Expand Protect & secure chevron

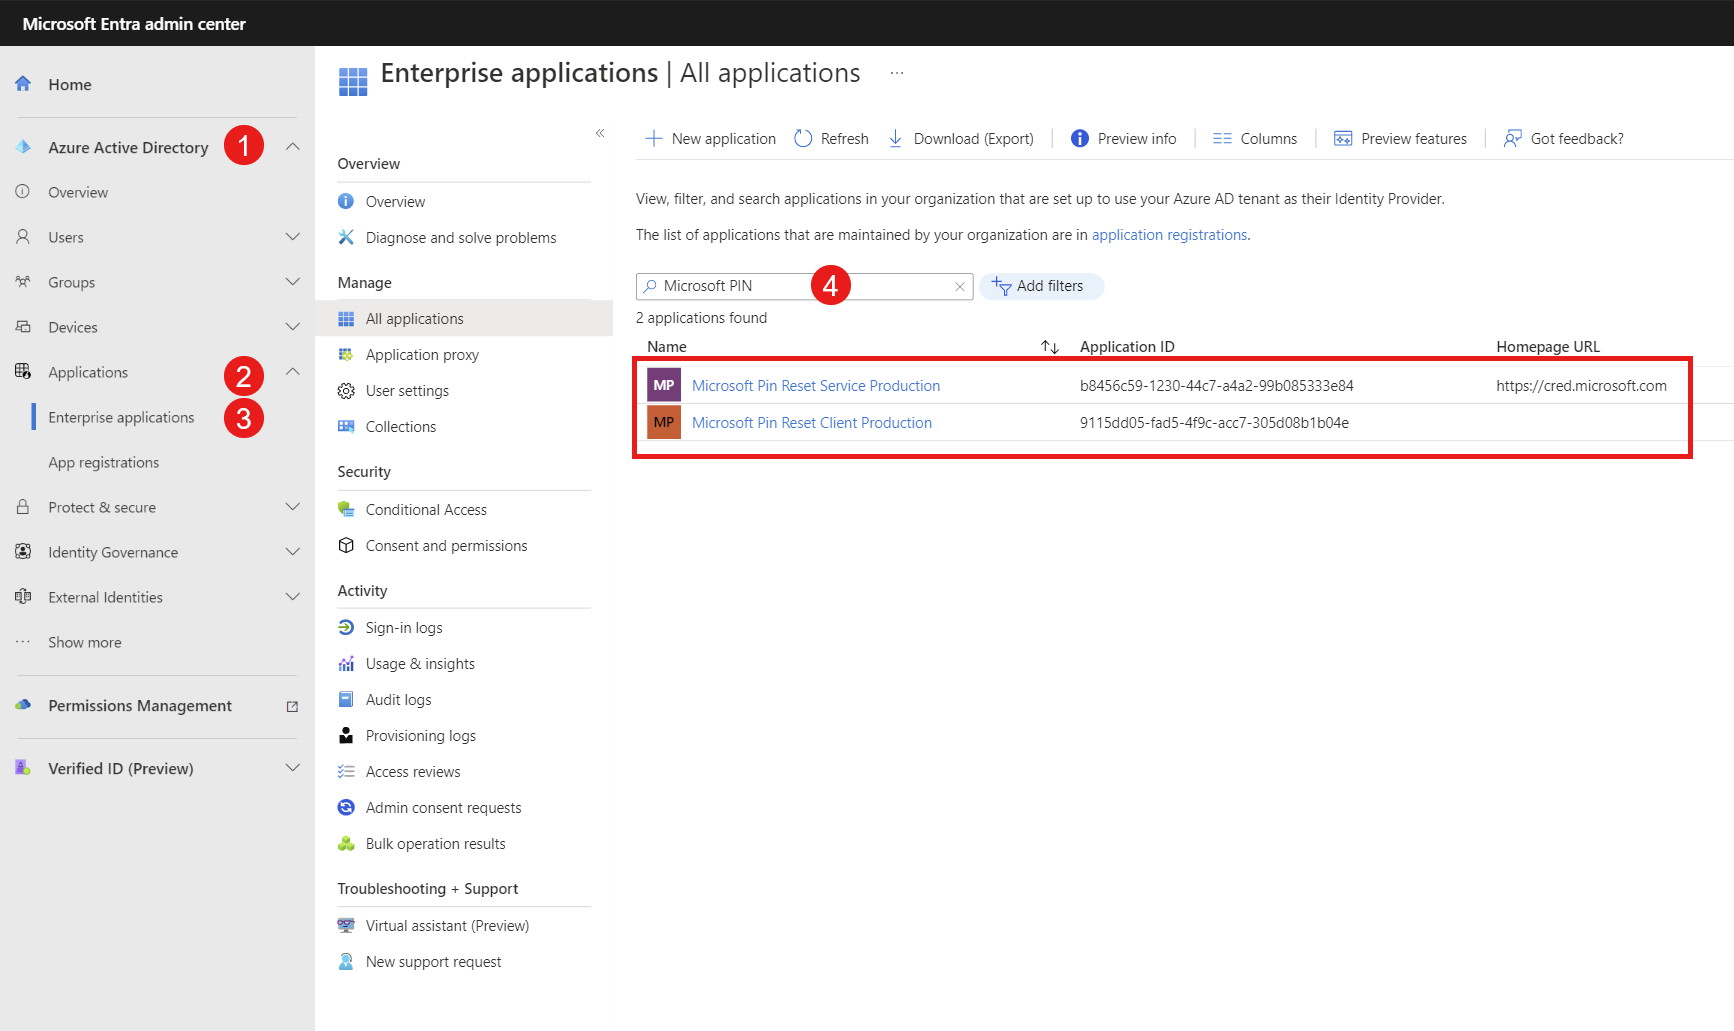pyautogui.click(x=293, y=507)
